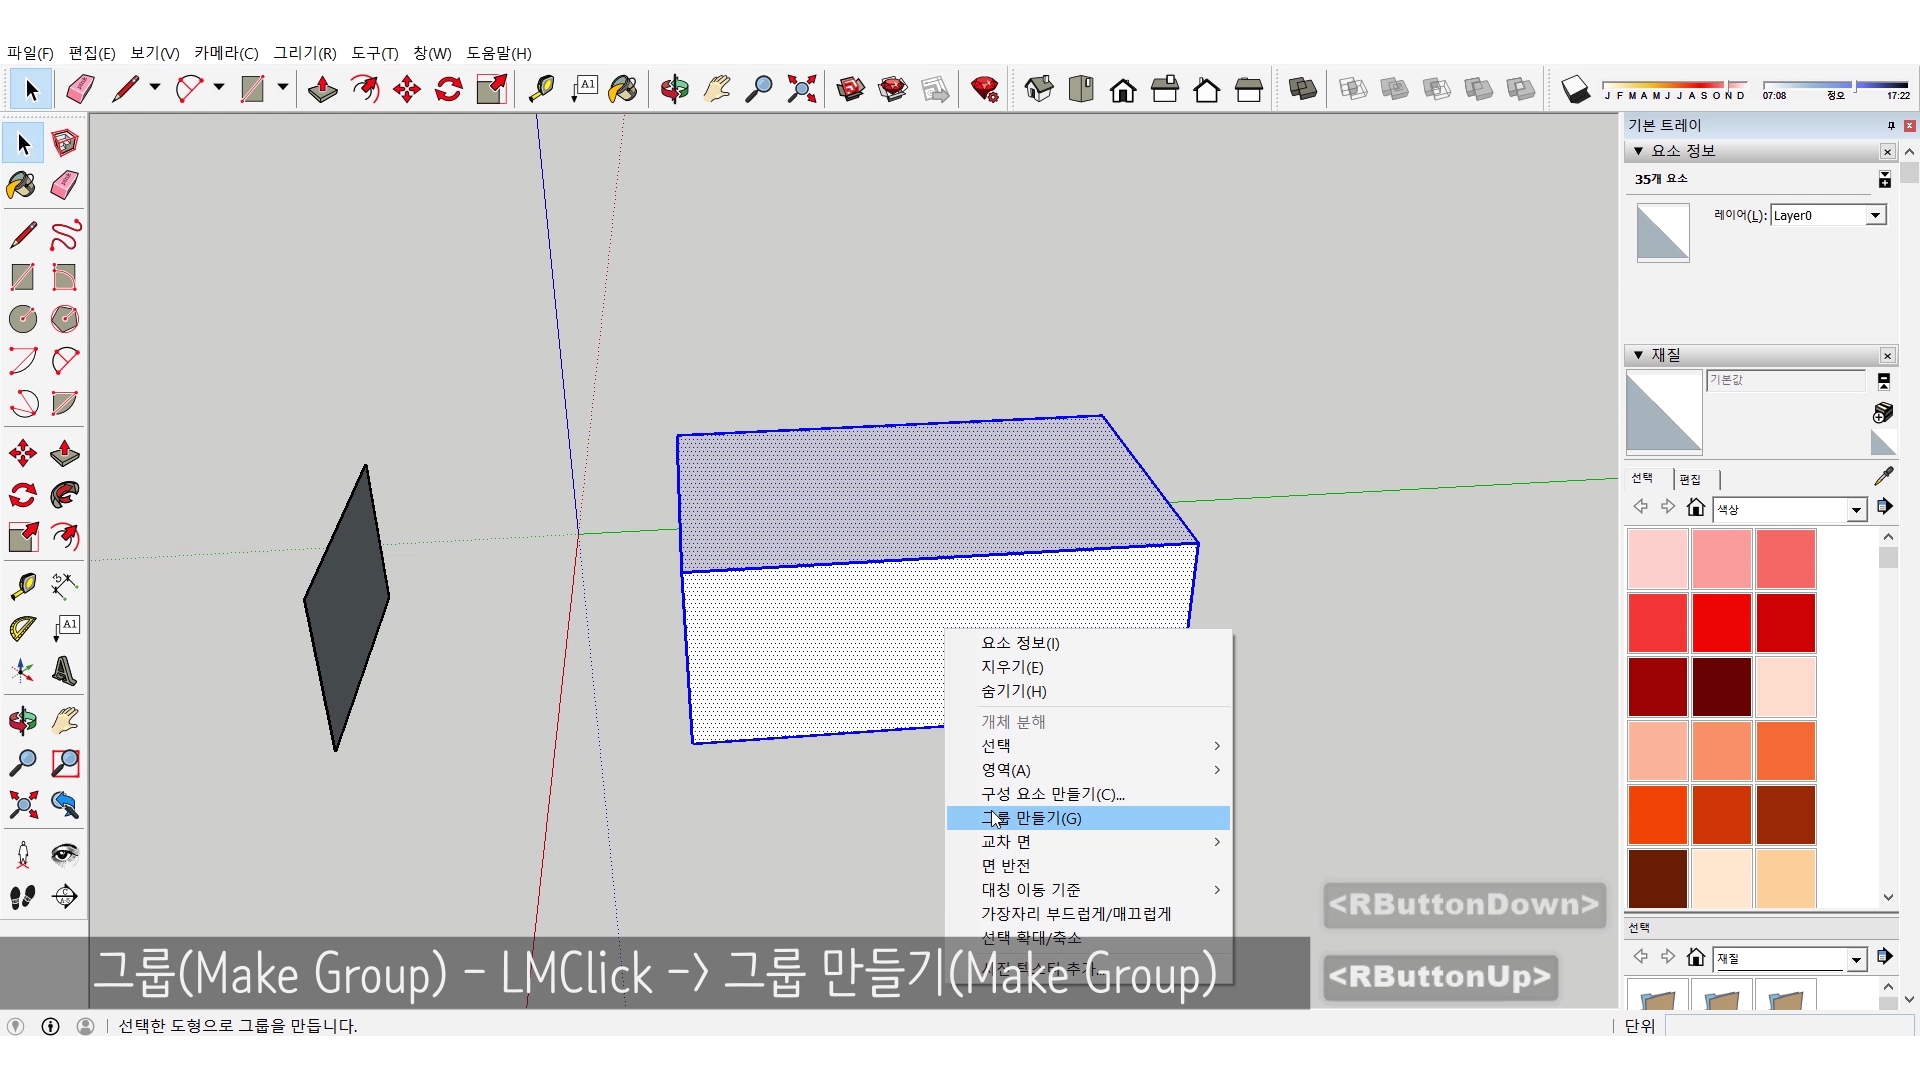
Task: Select the Push/Pull tool in top toolbar
Action: (x=322, y=90)
